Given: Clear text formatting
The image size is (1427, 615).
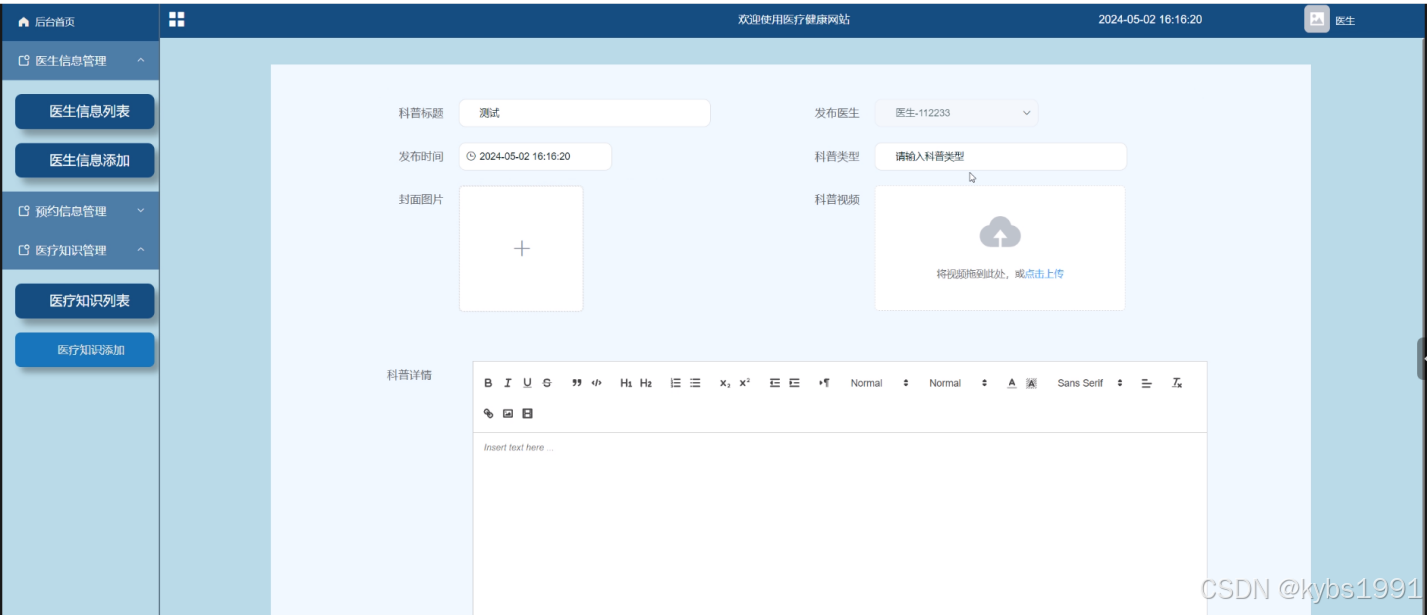Looking at the screenshot, I should 1177,383.
